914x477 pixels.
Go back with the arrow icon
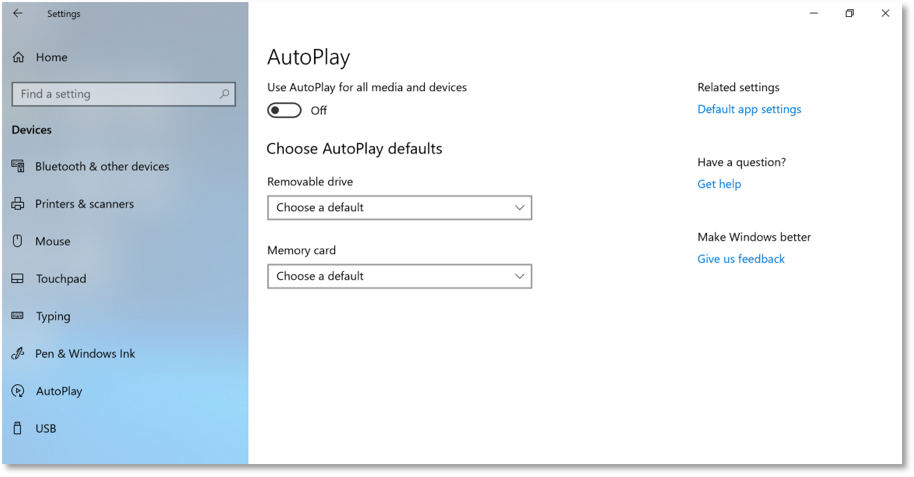click(18, 13)
